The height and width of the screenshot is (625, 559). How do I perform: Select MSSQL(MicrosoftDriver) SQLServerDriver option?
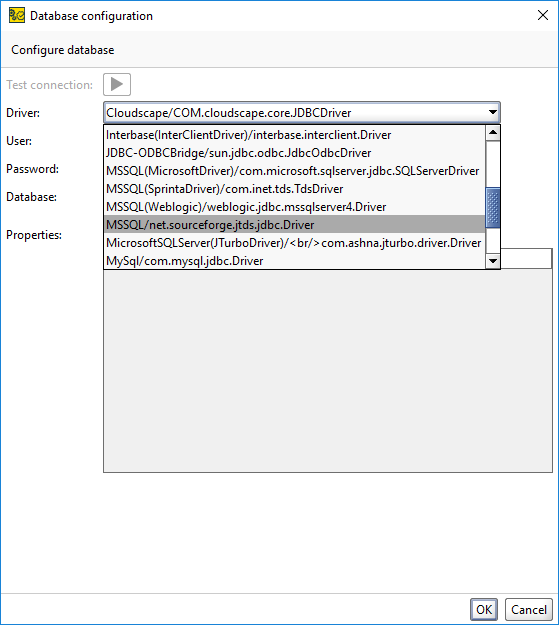(x=295, y=171)
